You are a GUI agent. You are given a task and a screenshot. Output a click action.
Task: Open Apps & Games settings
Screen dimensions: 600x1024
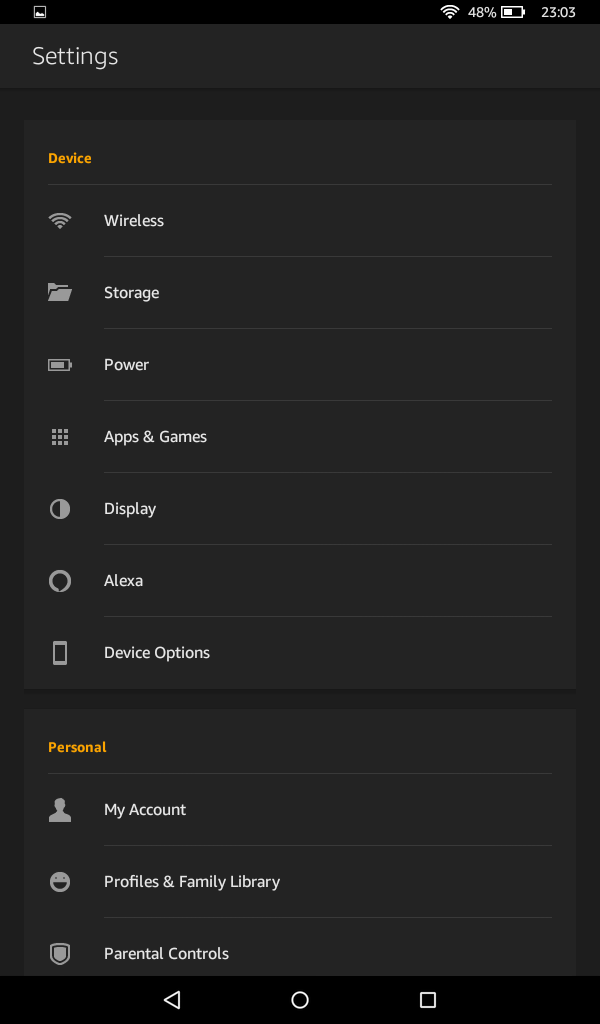155,437
